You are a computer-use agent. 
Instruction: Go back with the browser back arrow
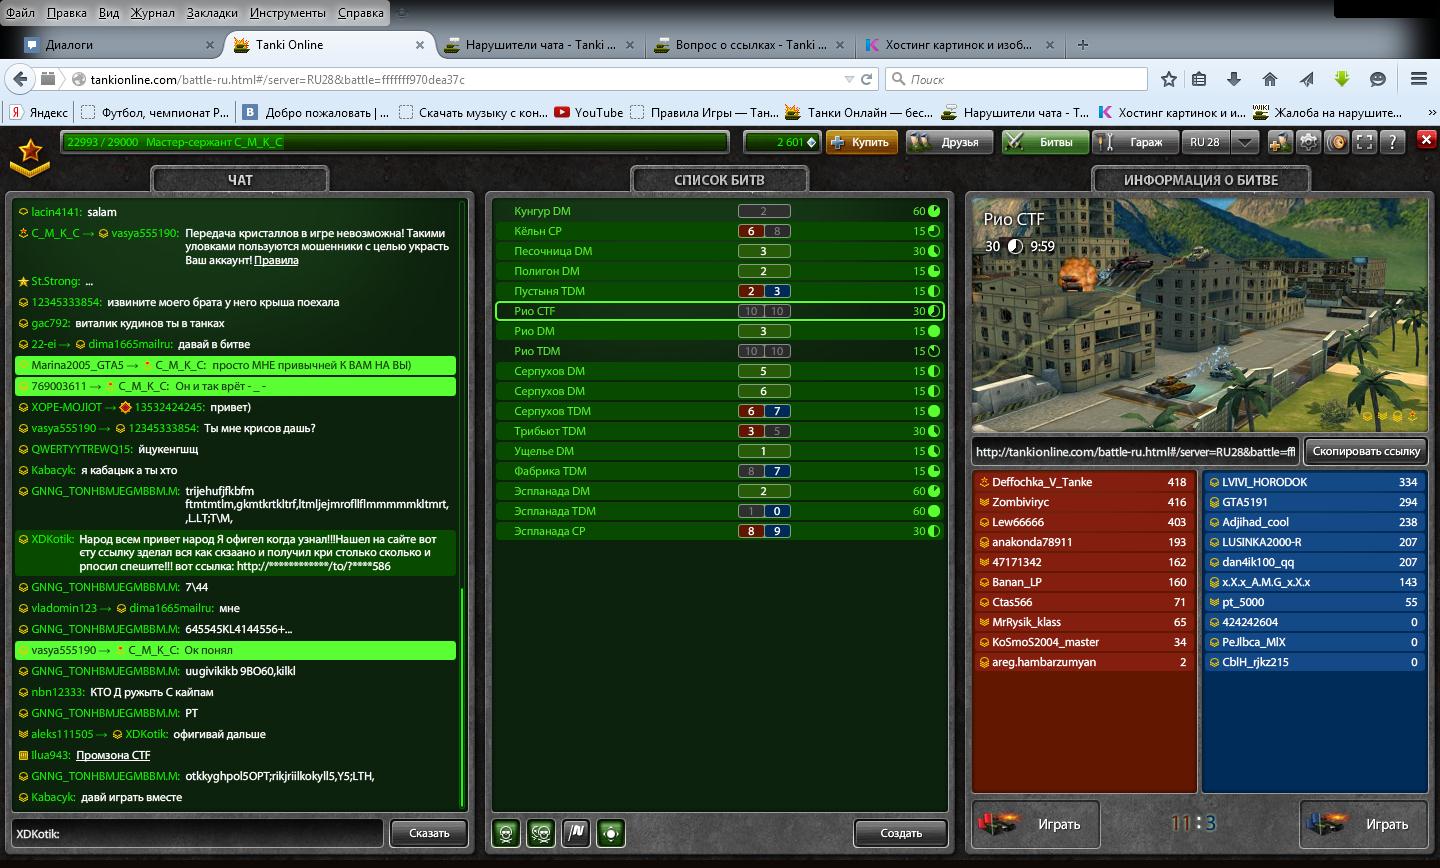(19, 79)
